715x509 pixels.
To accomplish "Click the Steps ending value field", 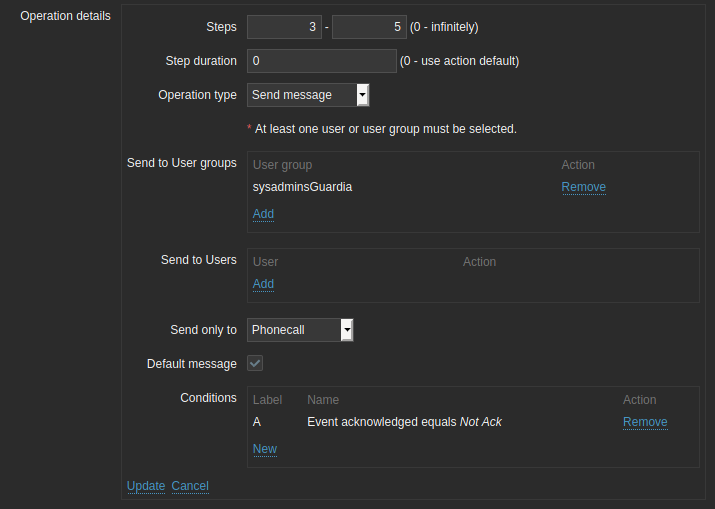I will click(368, 27).
